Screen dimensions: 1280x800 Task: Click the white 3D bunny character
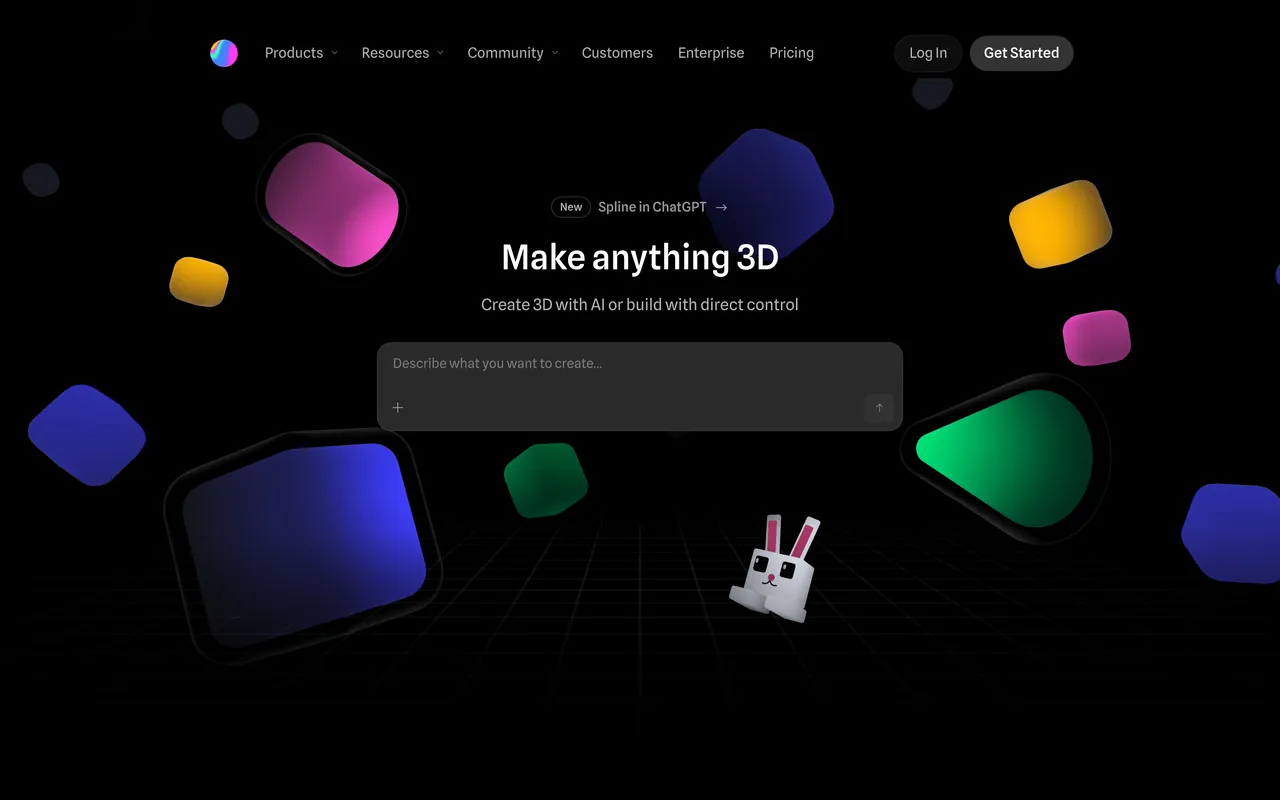tap(774, 568)
